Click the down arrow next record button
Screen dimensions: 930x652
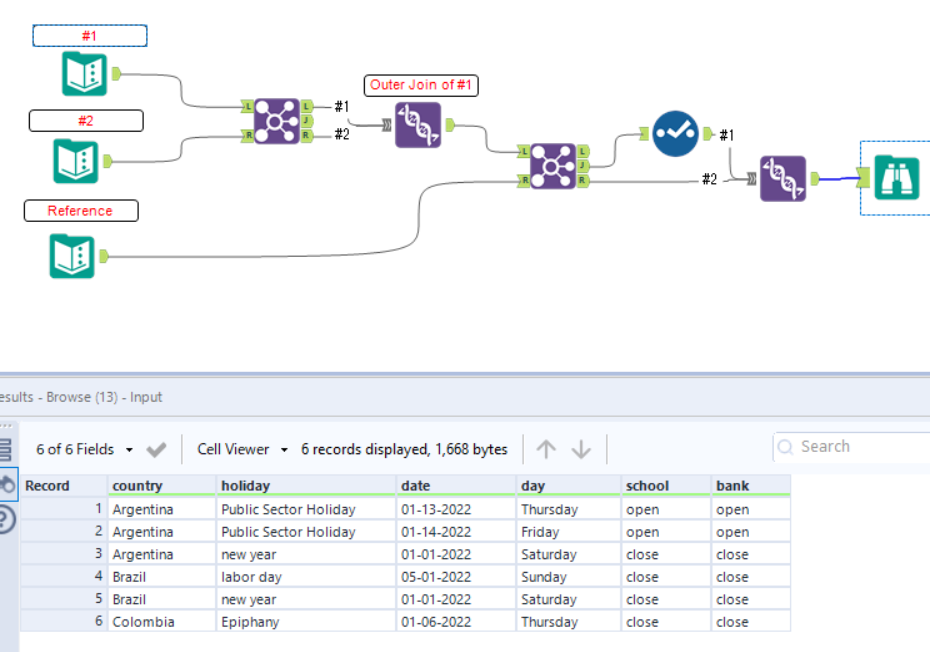pyautogui.click(x=581, y=449)
